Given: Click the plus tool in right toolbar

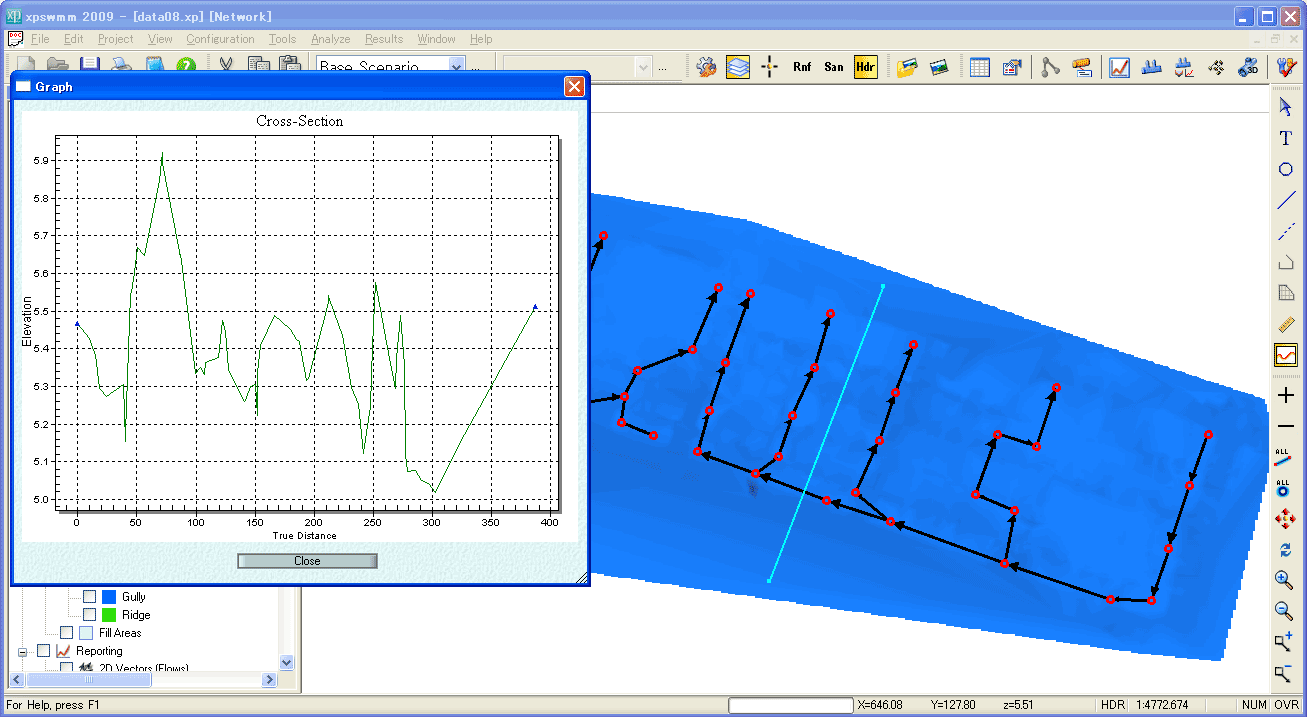Looking at the screenshot, I should tap(1286, 395).
